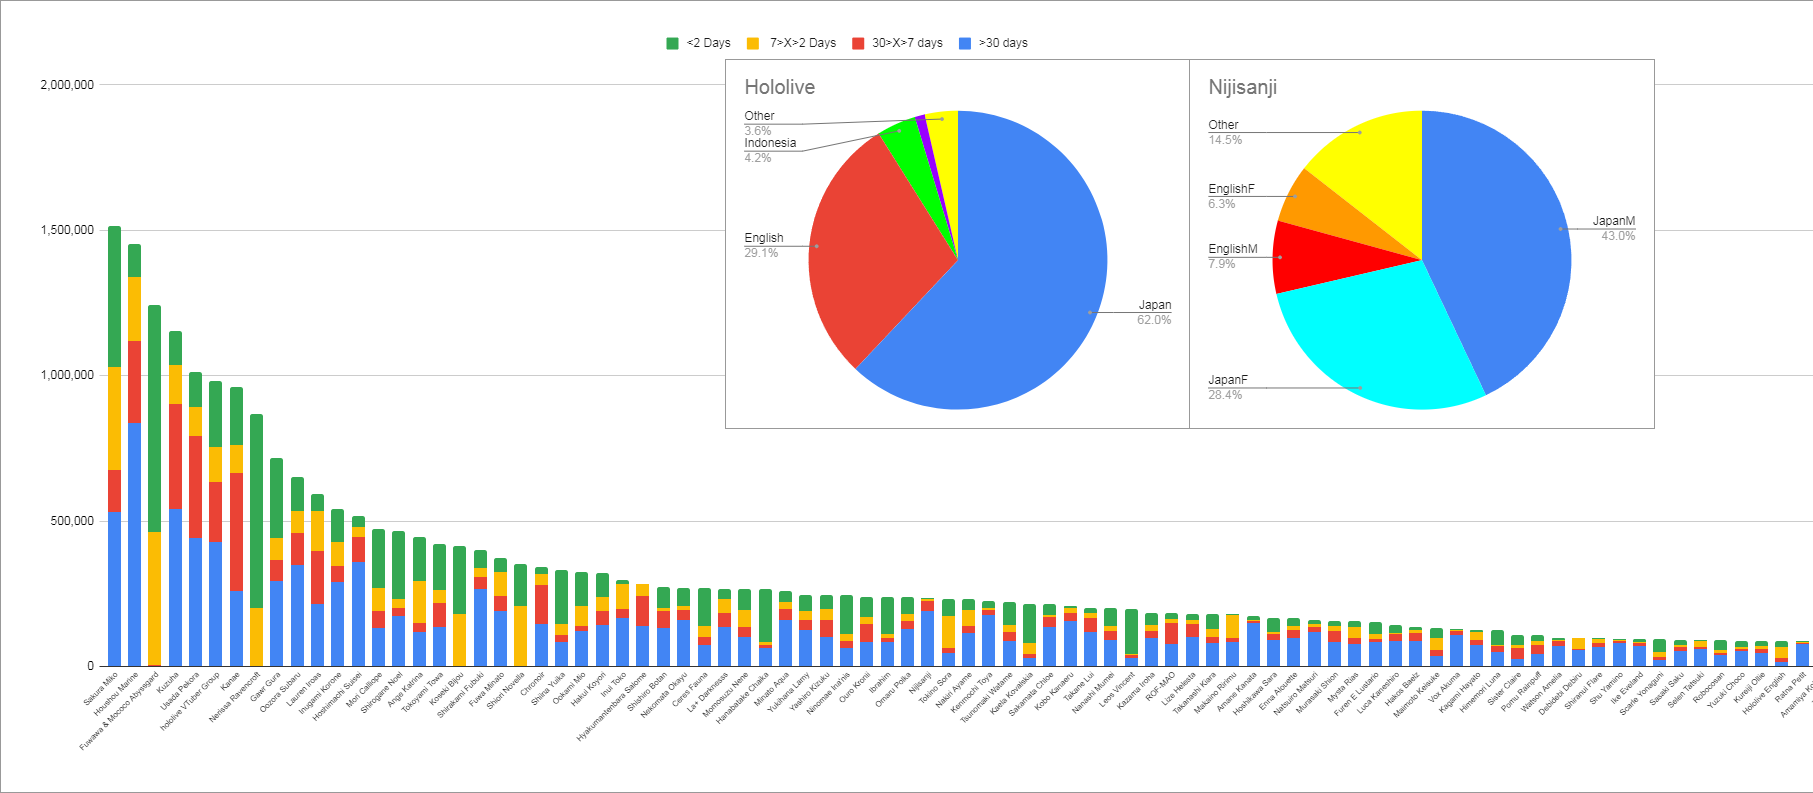The height and width of the screenshot is (793, 1813).
Task: Click the 'Selen Tatsuki' axis label
Action: click(x=1685, y=689)
